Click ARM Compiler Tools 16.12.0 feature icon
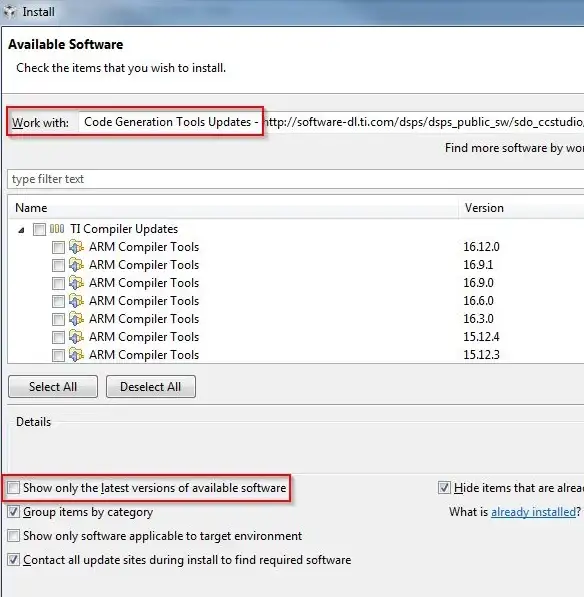Screen dimensions: 584x597 coord(76,247)
